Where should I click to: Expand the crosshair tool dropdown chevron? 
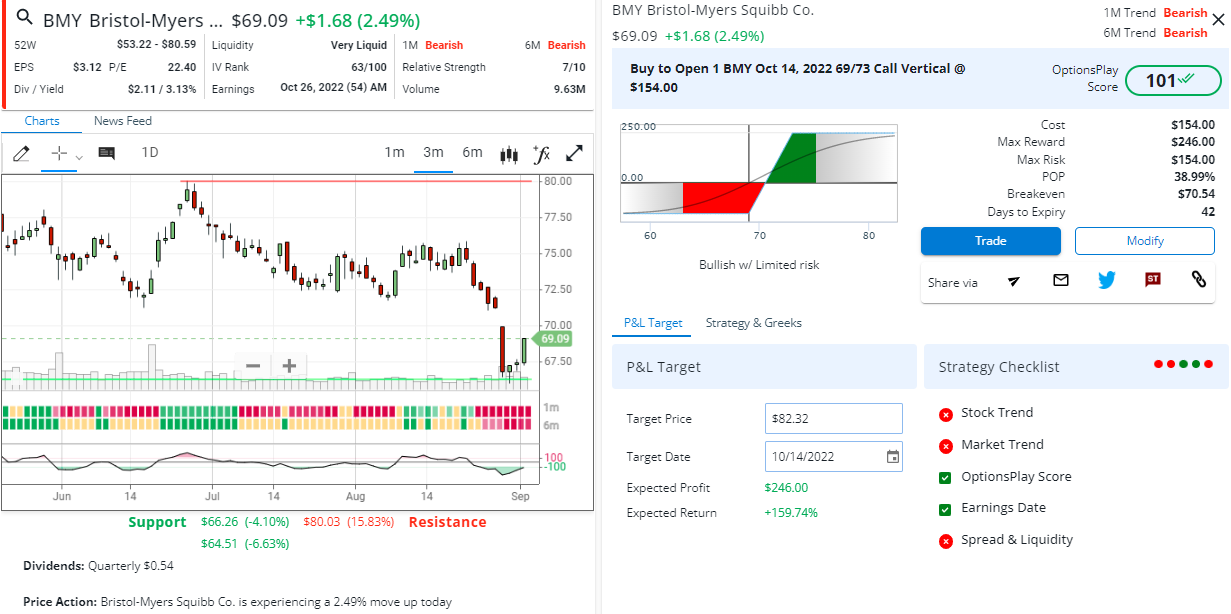(79, 157)
